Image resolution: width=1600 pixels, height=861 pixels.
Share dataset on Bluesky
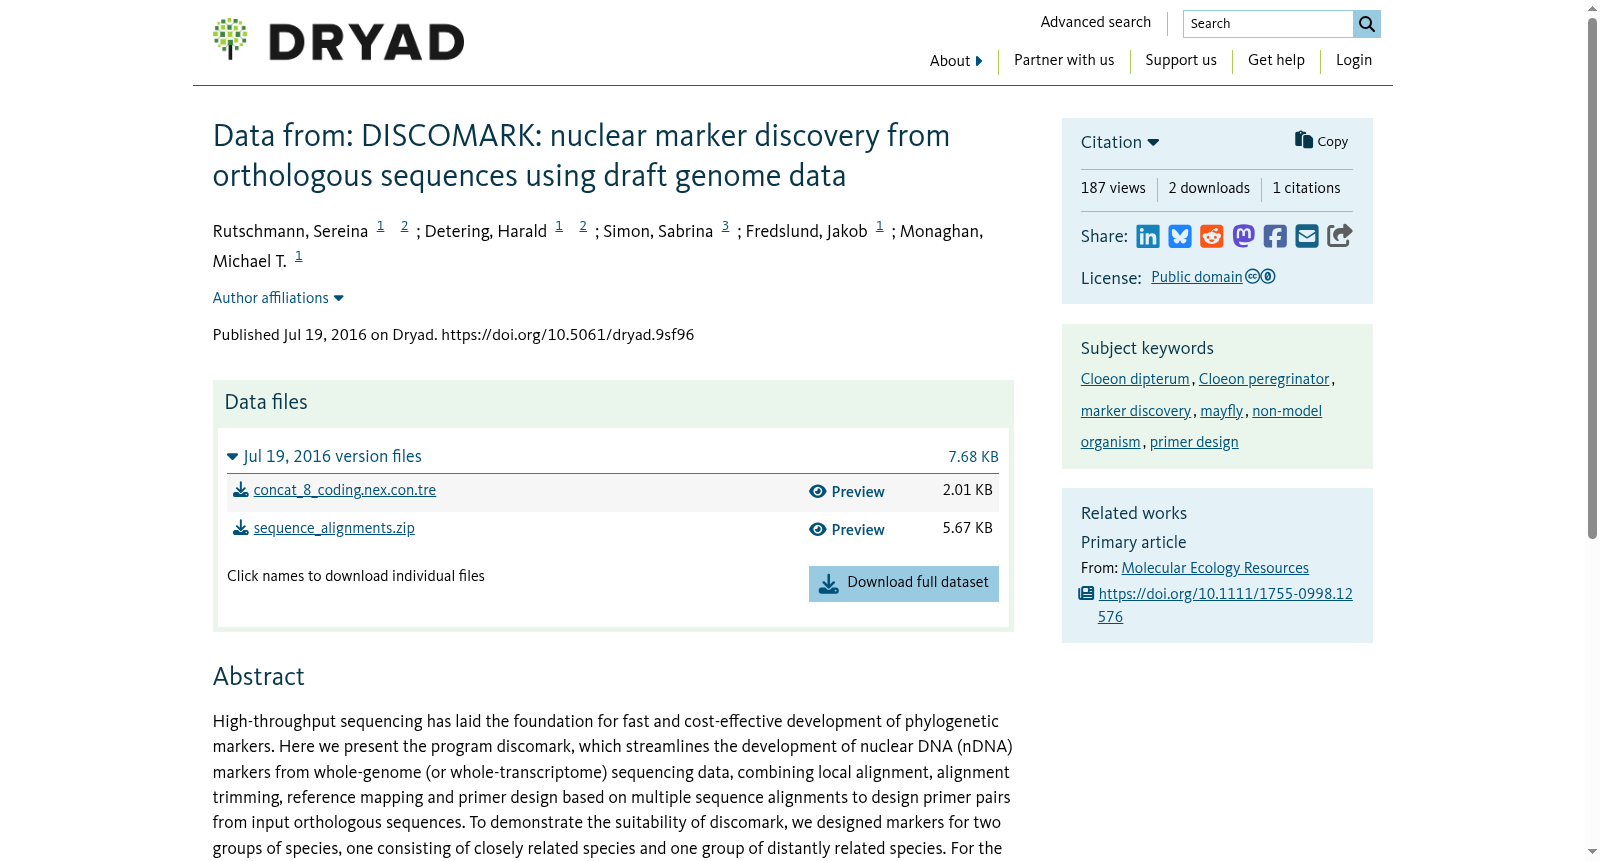pyautogui.click(x=1180, y=236)
